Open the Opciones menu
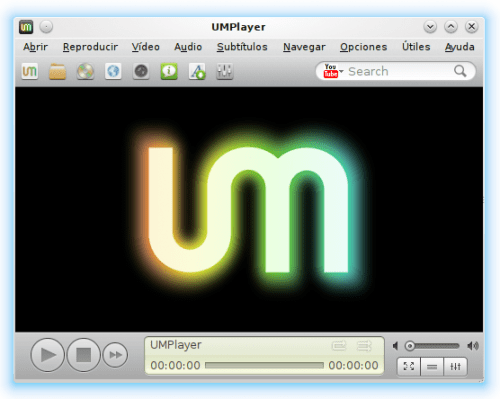 (364, 47)
